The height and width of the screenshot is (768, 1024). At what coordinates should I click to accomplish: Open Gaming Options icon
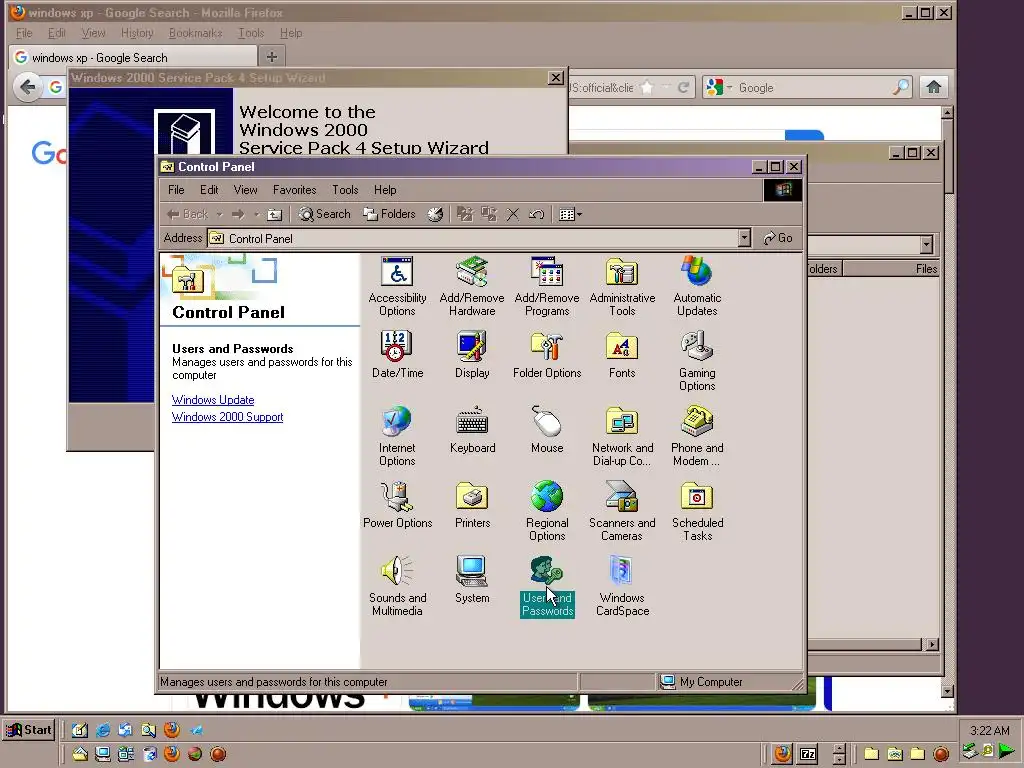coord(697,361)
